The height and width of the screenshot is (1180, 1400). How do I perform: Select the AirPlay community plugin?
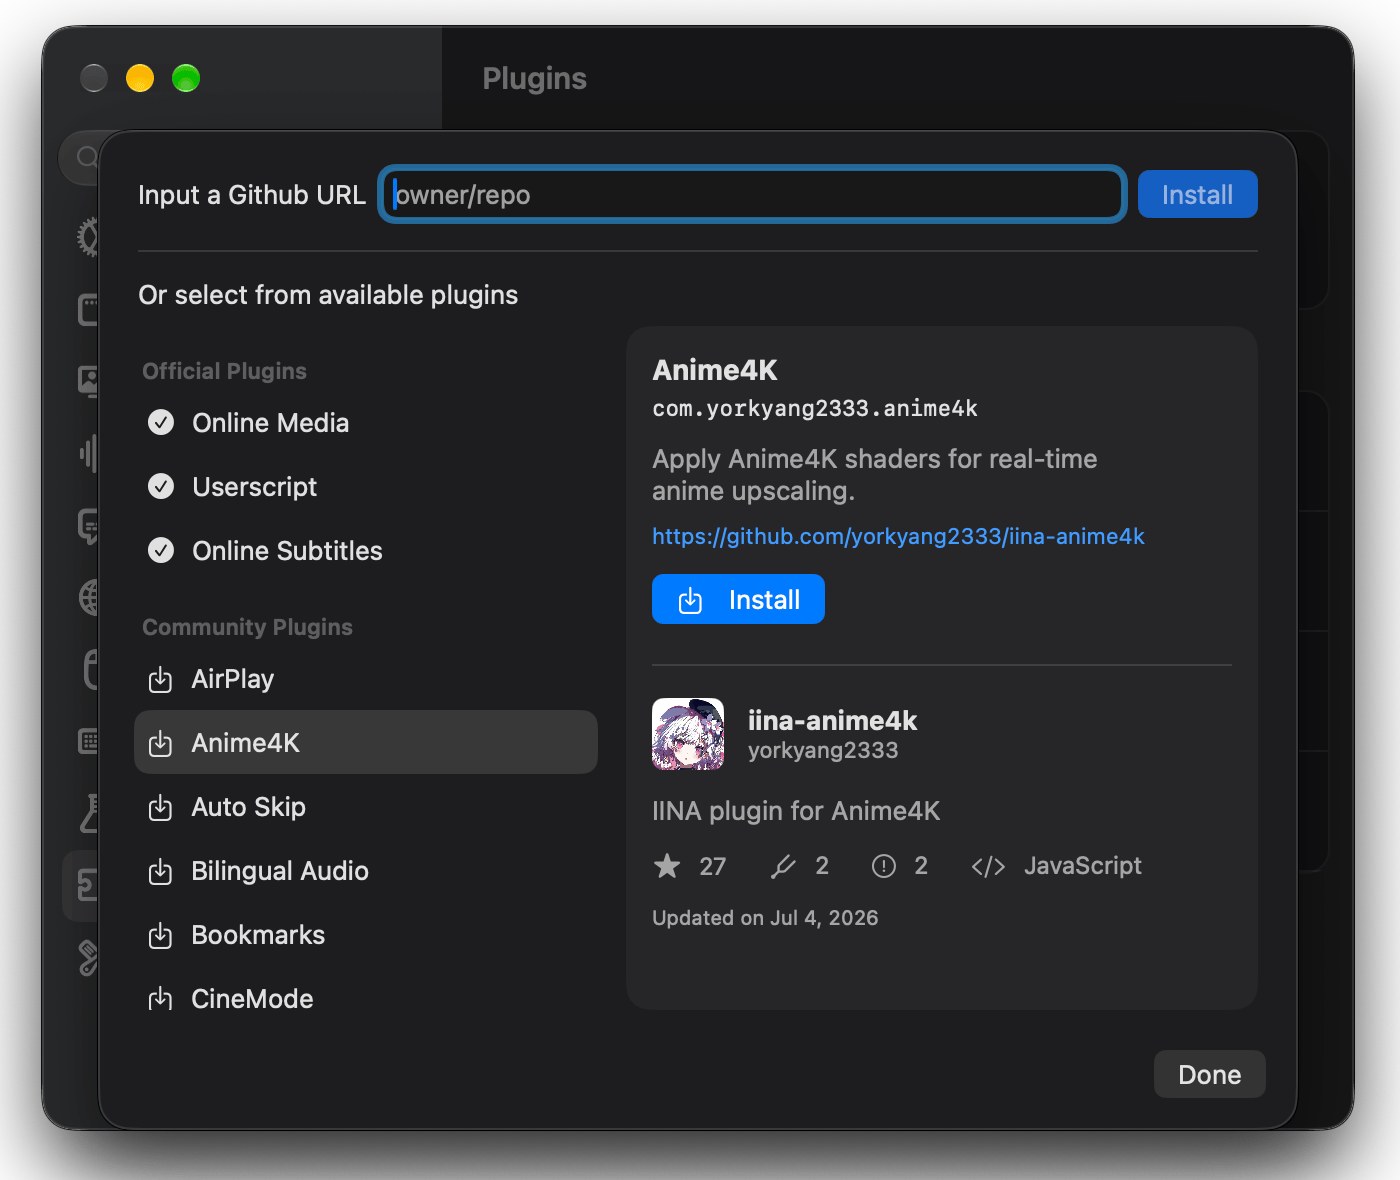[x=366, y=679]
